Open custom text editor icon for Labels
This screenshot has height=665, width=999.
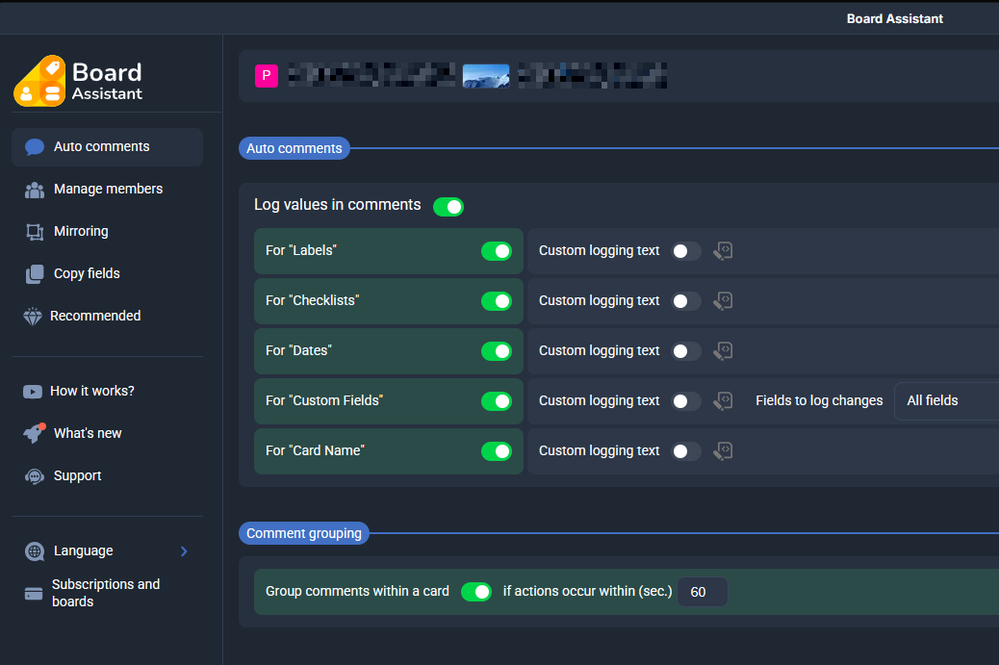723,251
